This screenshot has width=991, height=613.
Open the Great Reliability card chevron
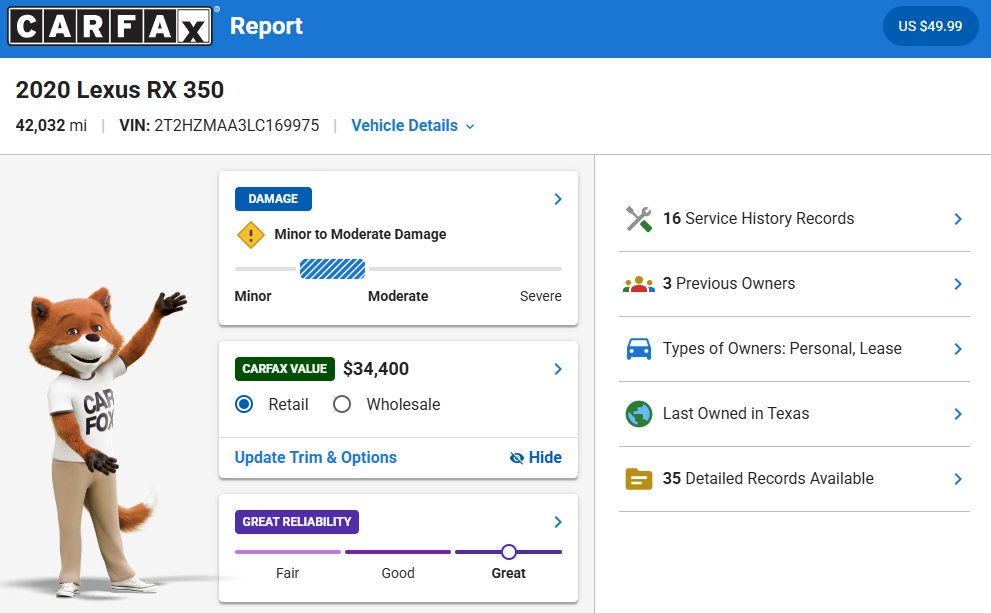pos(557,522)
